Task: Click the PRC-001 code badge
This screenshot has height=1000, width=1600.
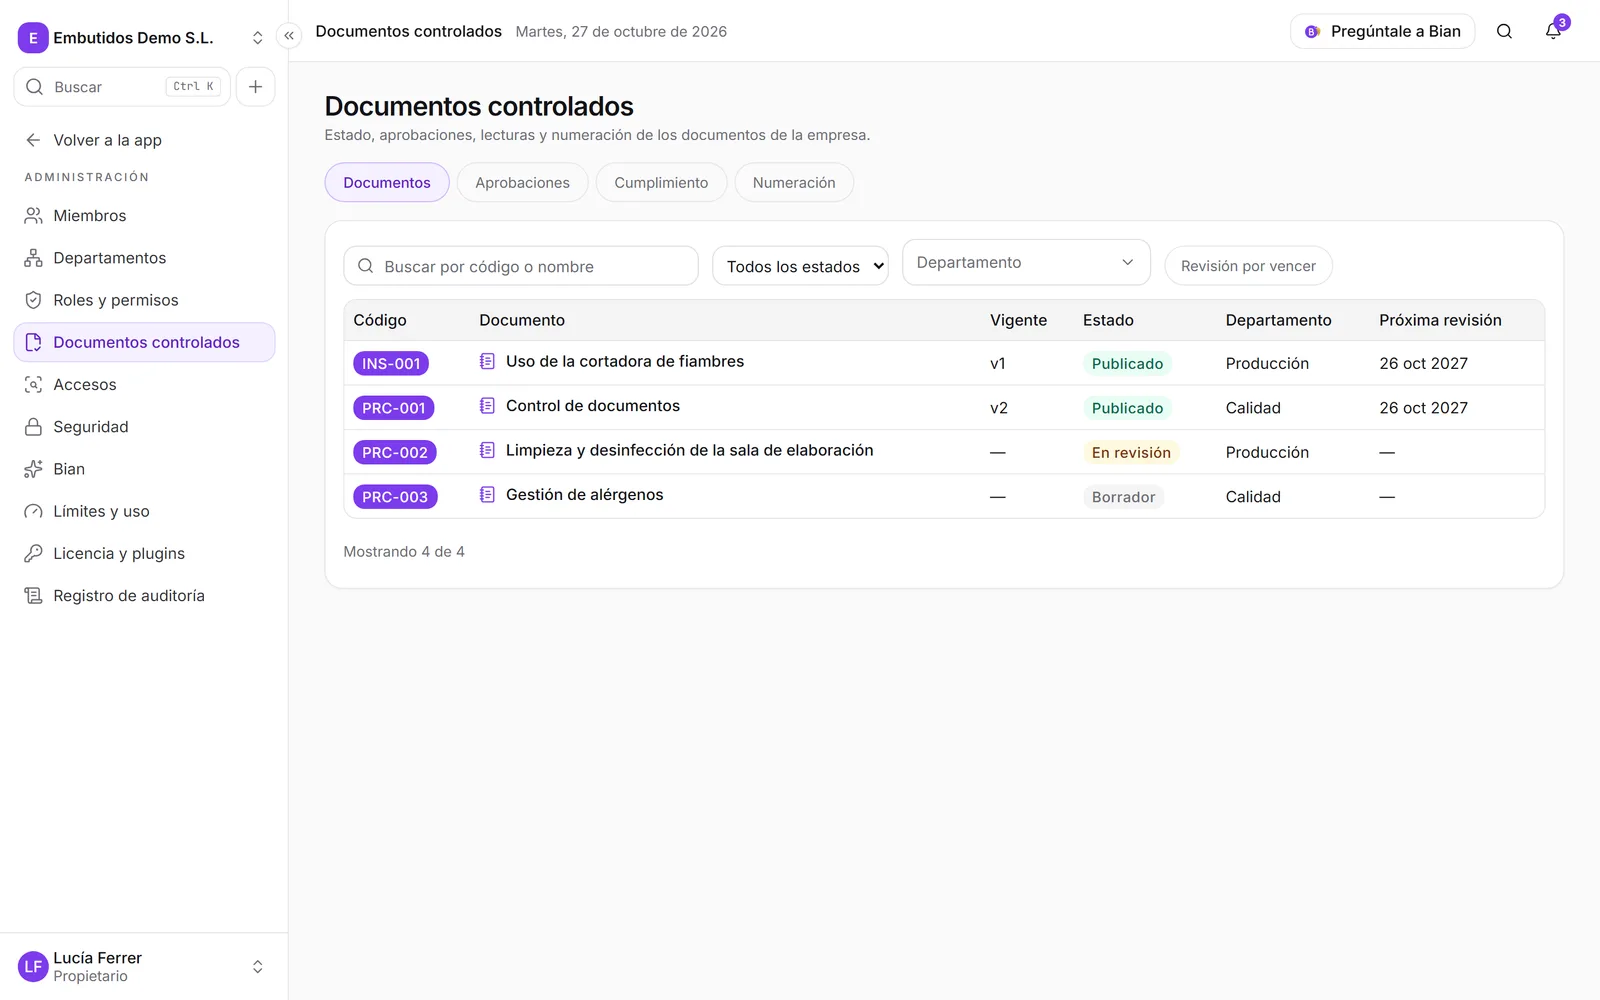Action: click(x=394, y=408)
